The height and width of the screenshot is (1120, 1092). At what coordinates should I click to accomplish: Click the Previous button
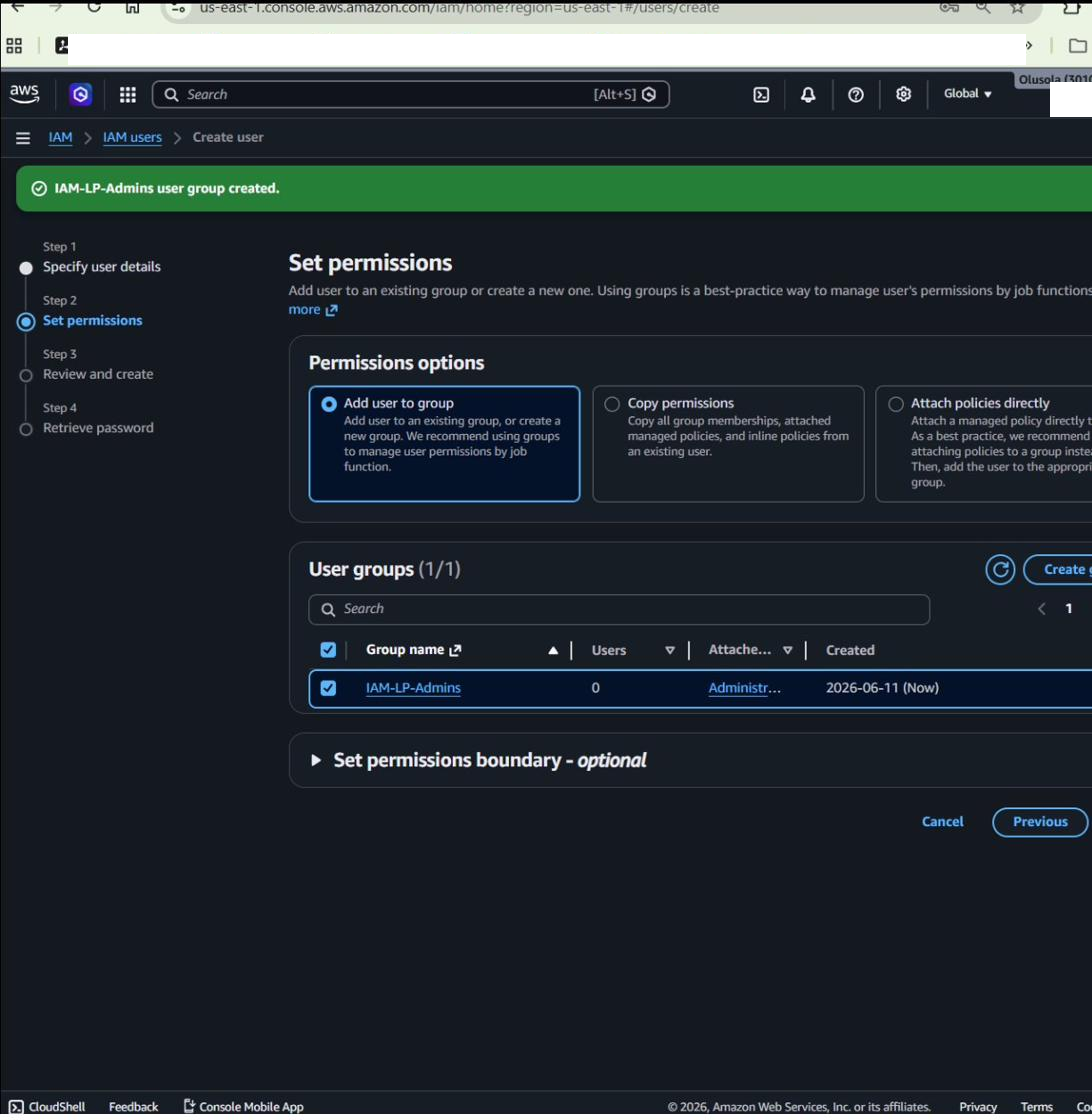coord(1040,822)
